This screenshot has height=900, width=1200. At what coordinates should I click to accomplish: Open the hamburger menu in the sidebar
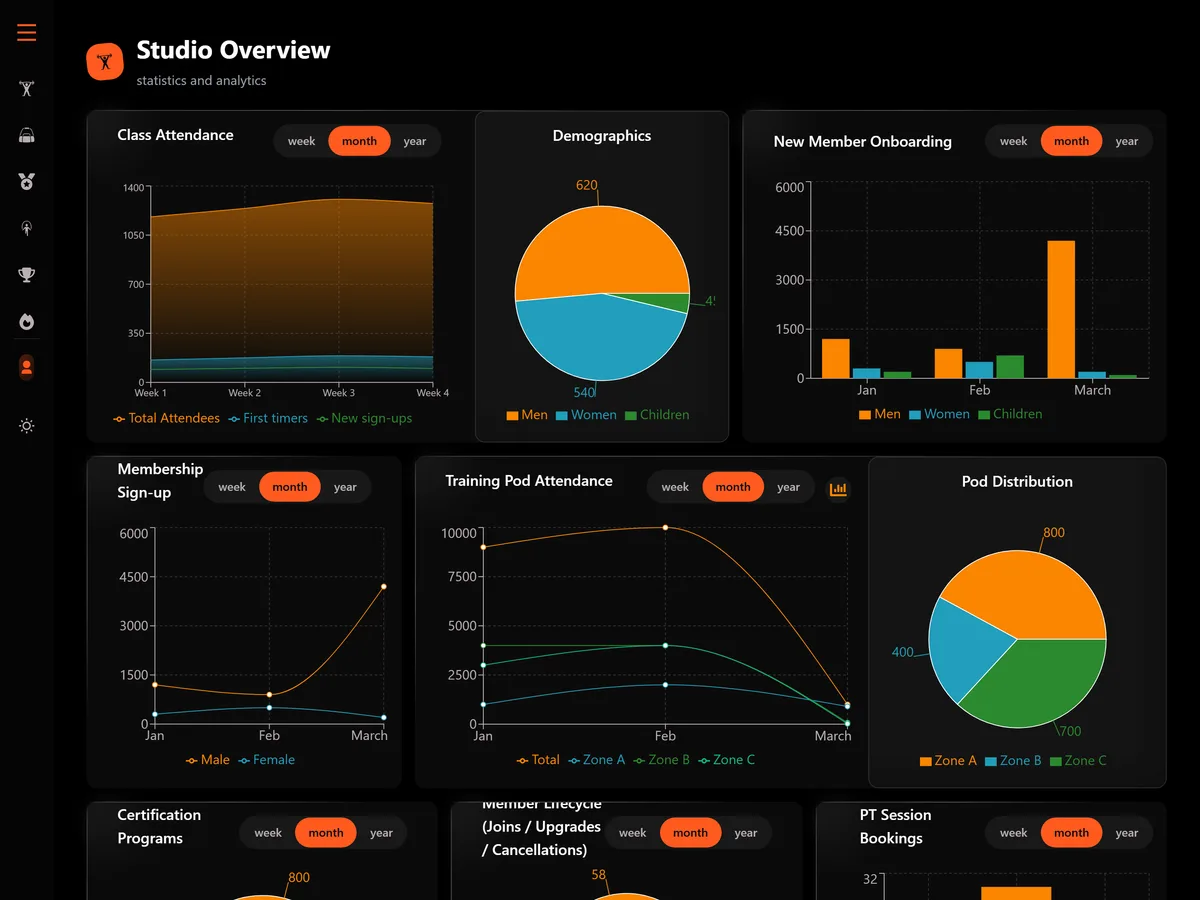click(27, 33)
